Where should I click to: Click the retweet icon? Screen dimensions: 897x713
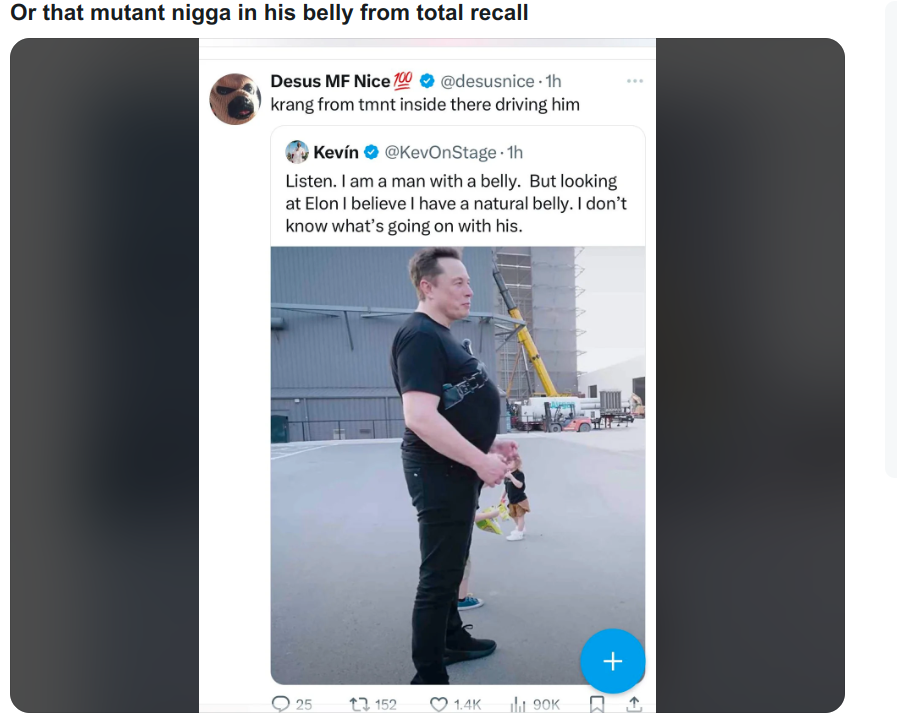(x=359, y=704)
